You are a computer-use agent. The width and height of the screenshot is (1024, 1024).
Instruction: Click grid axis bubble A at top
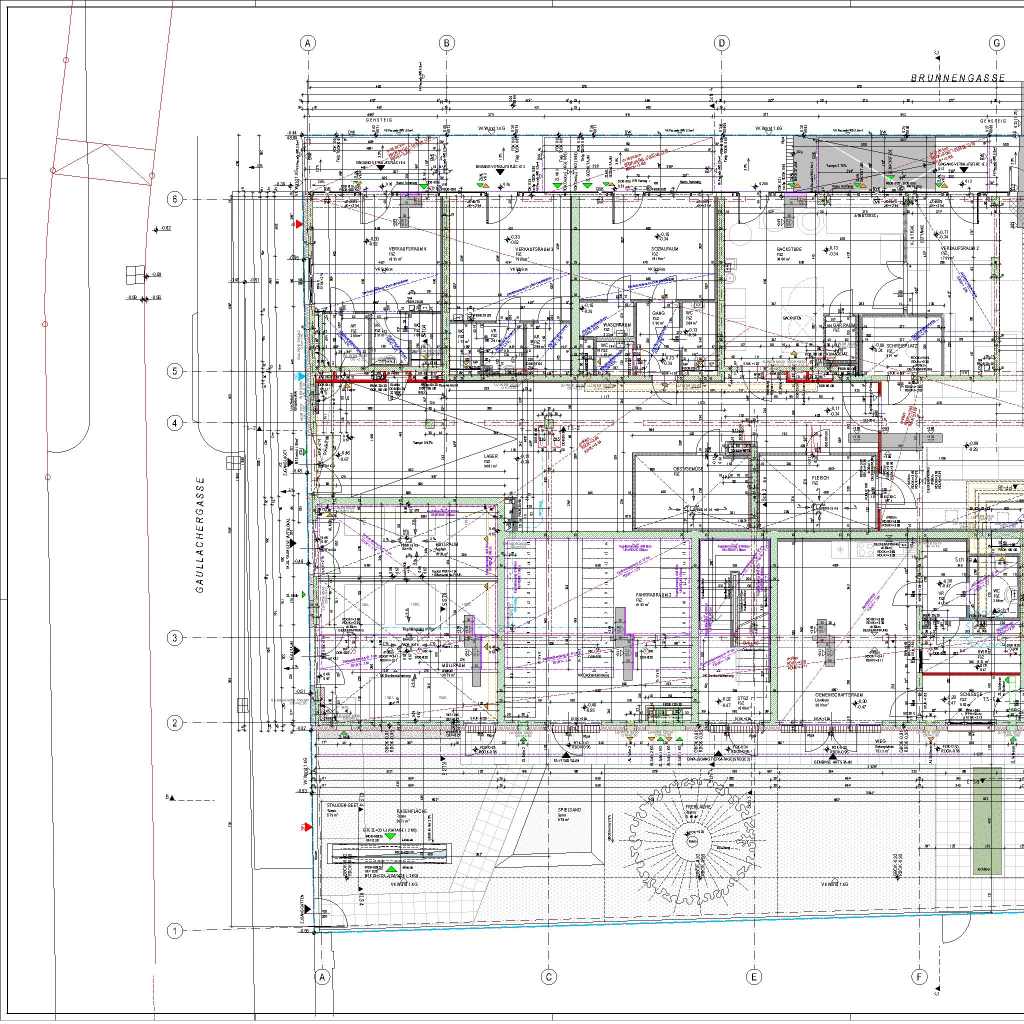point(308,43)
